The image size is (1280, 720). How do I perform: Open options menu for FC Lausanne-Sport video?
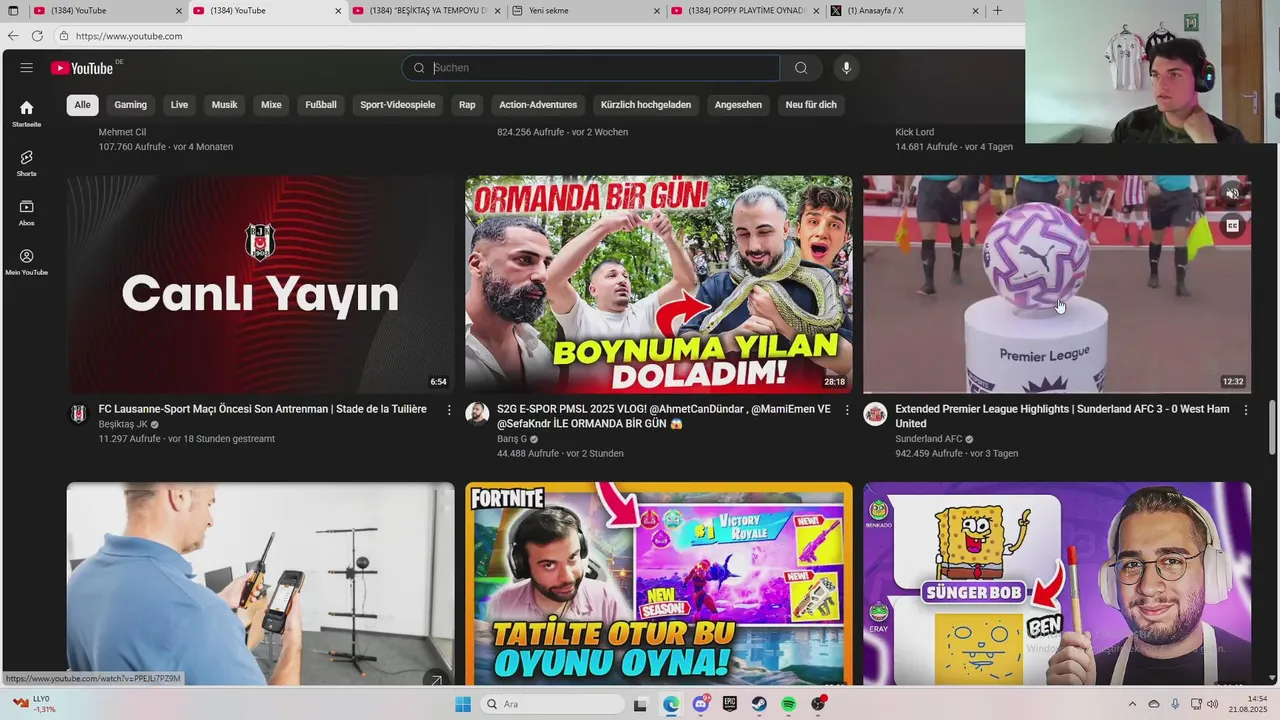449,410
